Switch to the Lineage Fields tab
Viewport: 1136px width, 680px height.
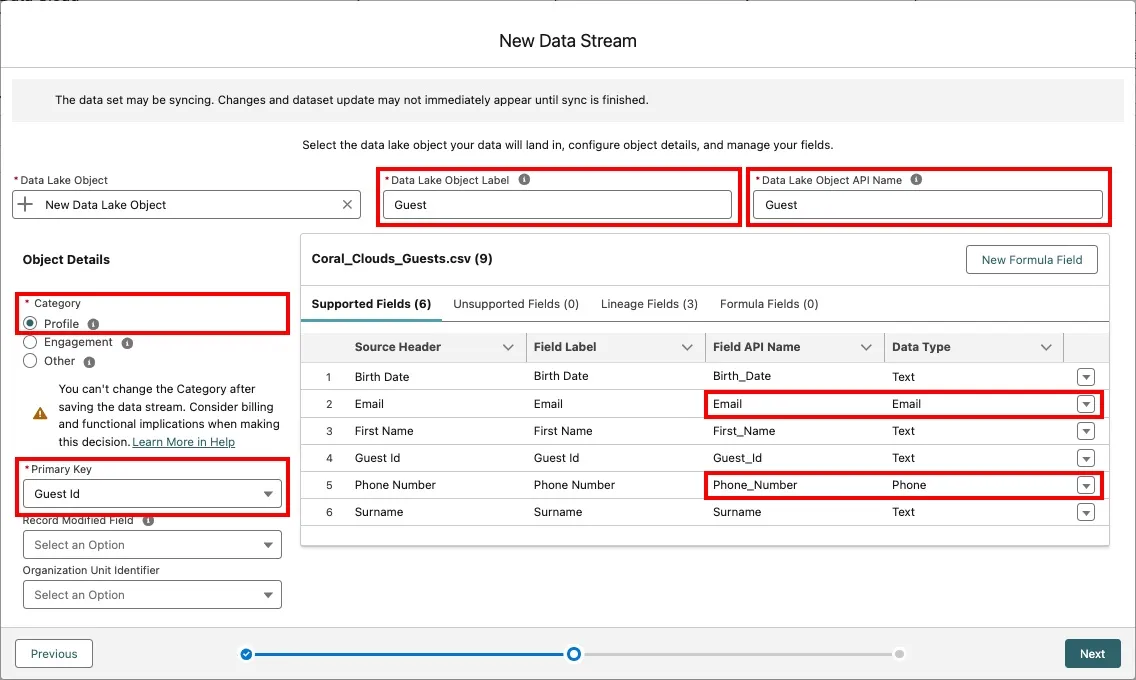click(x=649, y=304)
